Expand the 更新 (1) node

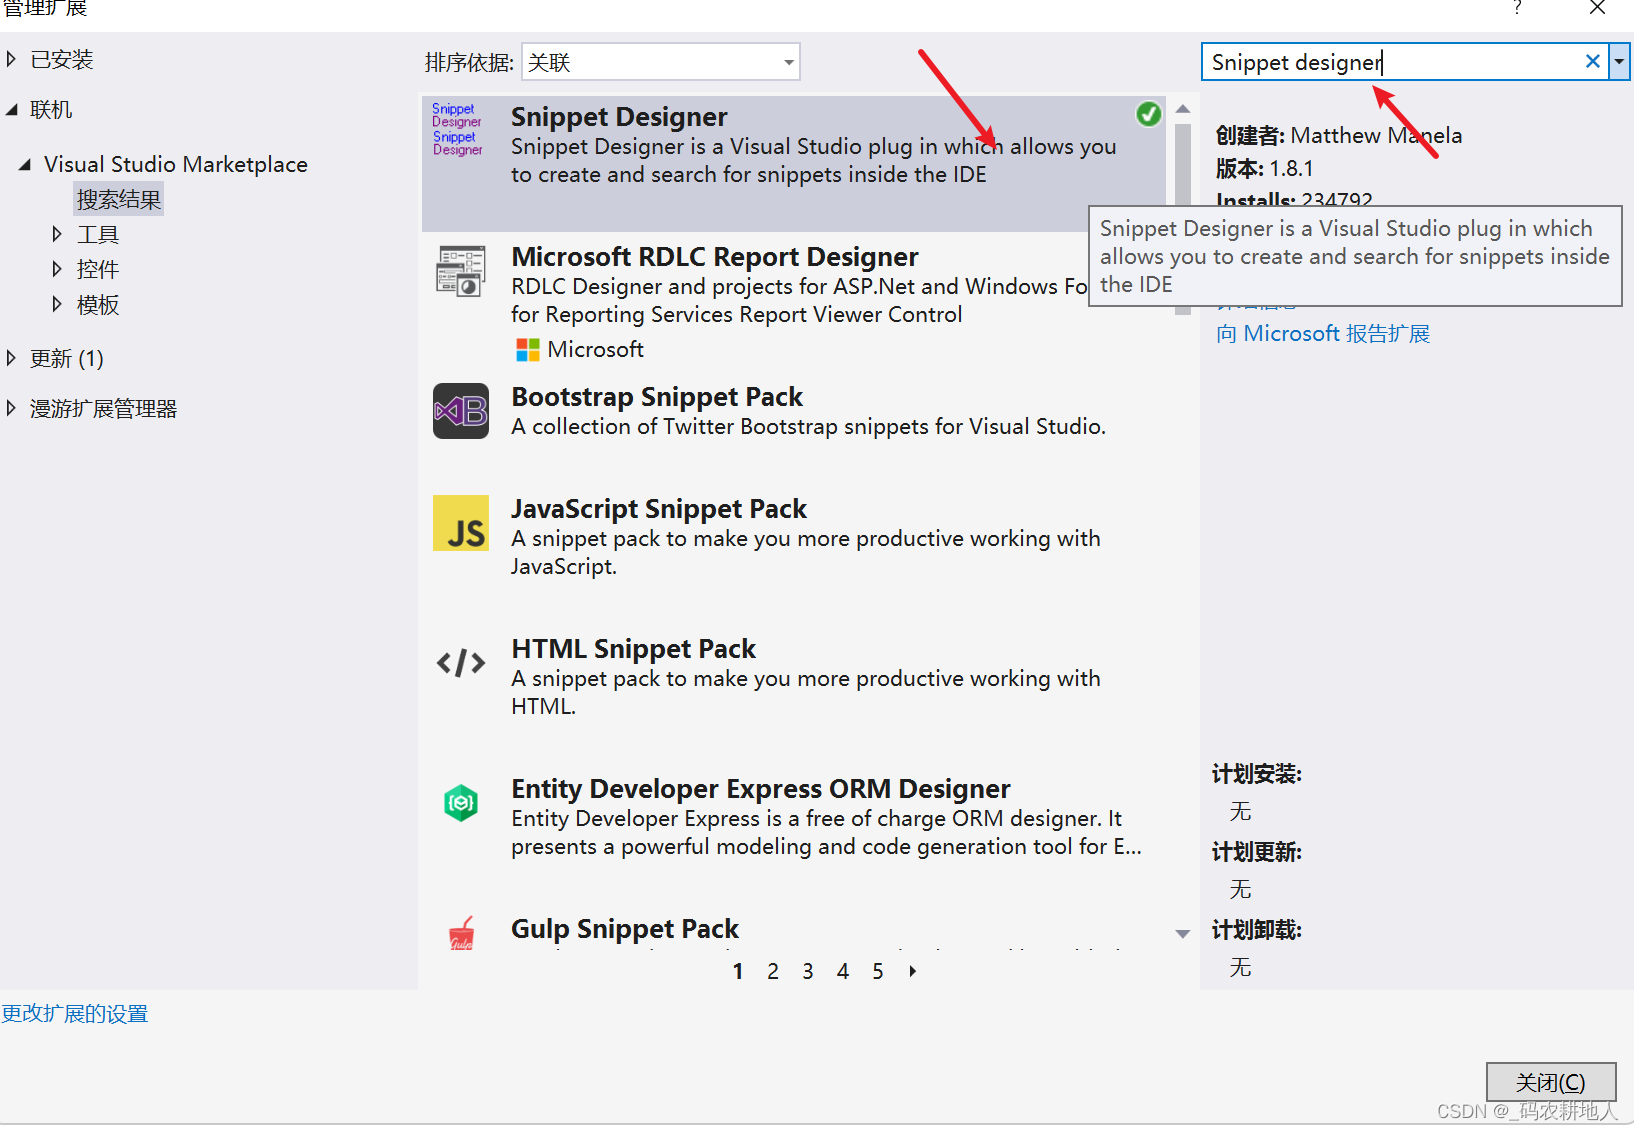11,358
